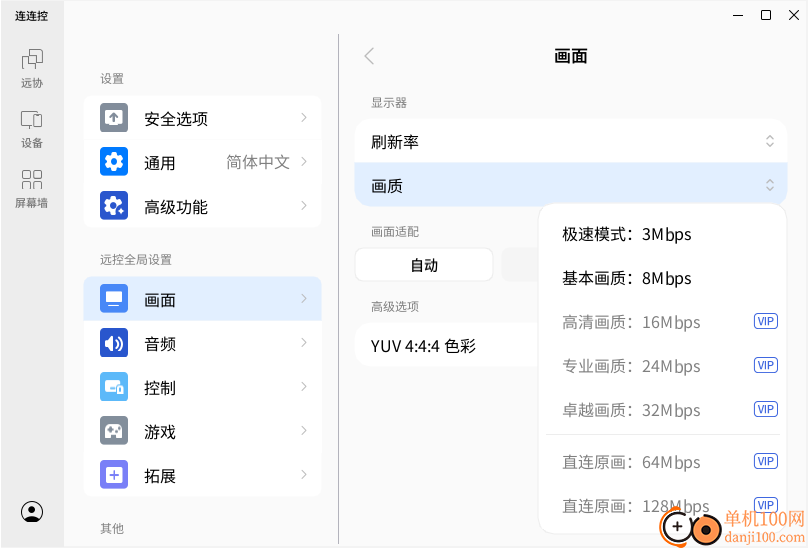This screenshot has width=808, height=548.
Task: Expand the 音频 row chevron
Action: [x=304, y=343]
